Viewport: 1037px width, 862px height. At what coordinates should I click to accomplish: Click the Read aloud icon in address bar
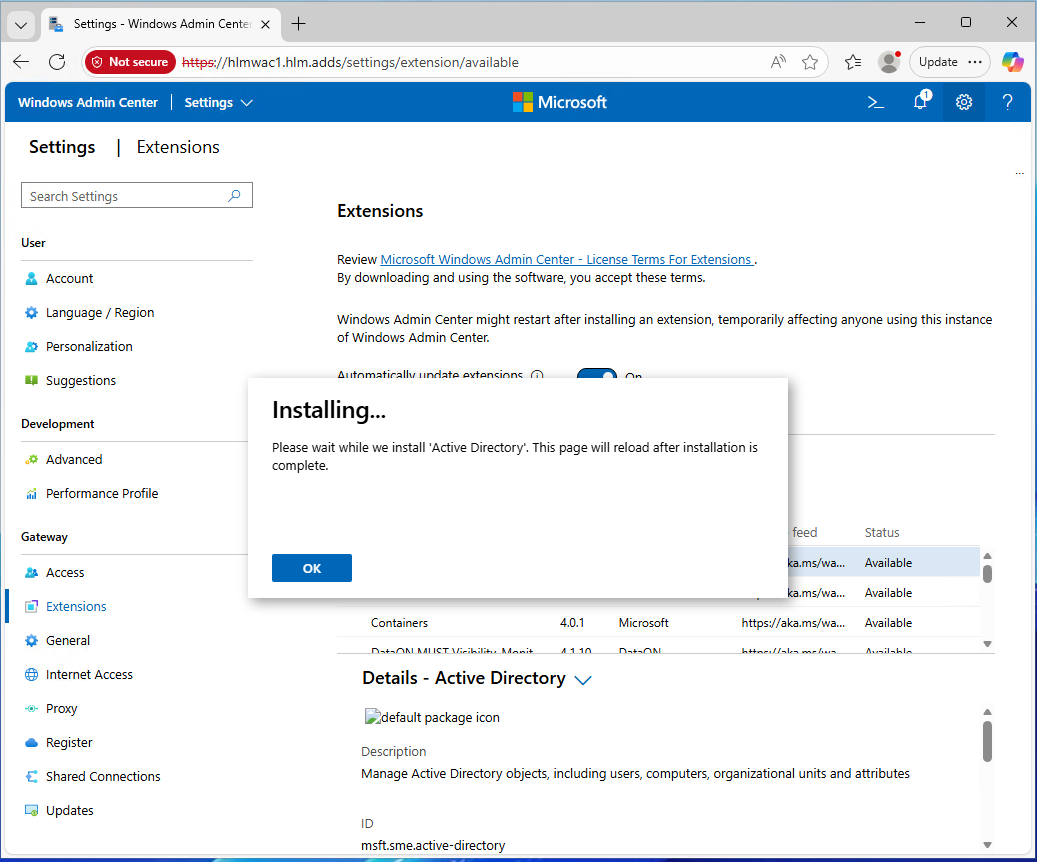pyautogui.click(x=778, y=62)
